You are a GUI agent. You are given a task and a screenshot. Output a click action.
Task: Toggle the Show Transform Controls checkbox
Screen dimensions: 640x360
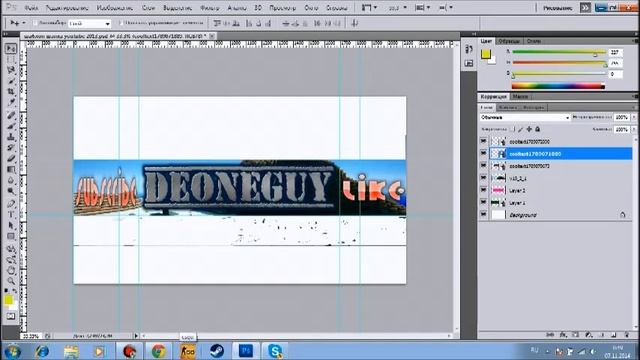coord(121,23)
